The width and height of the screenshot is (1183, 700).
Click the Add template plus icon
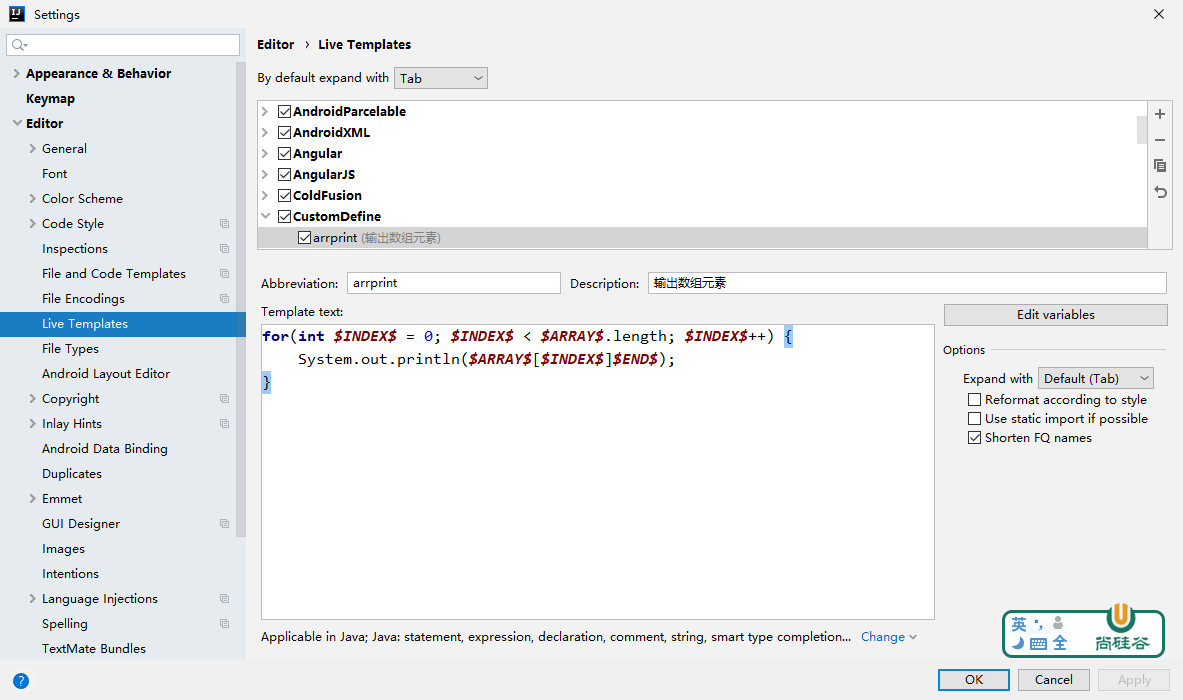(1160, 115)
